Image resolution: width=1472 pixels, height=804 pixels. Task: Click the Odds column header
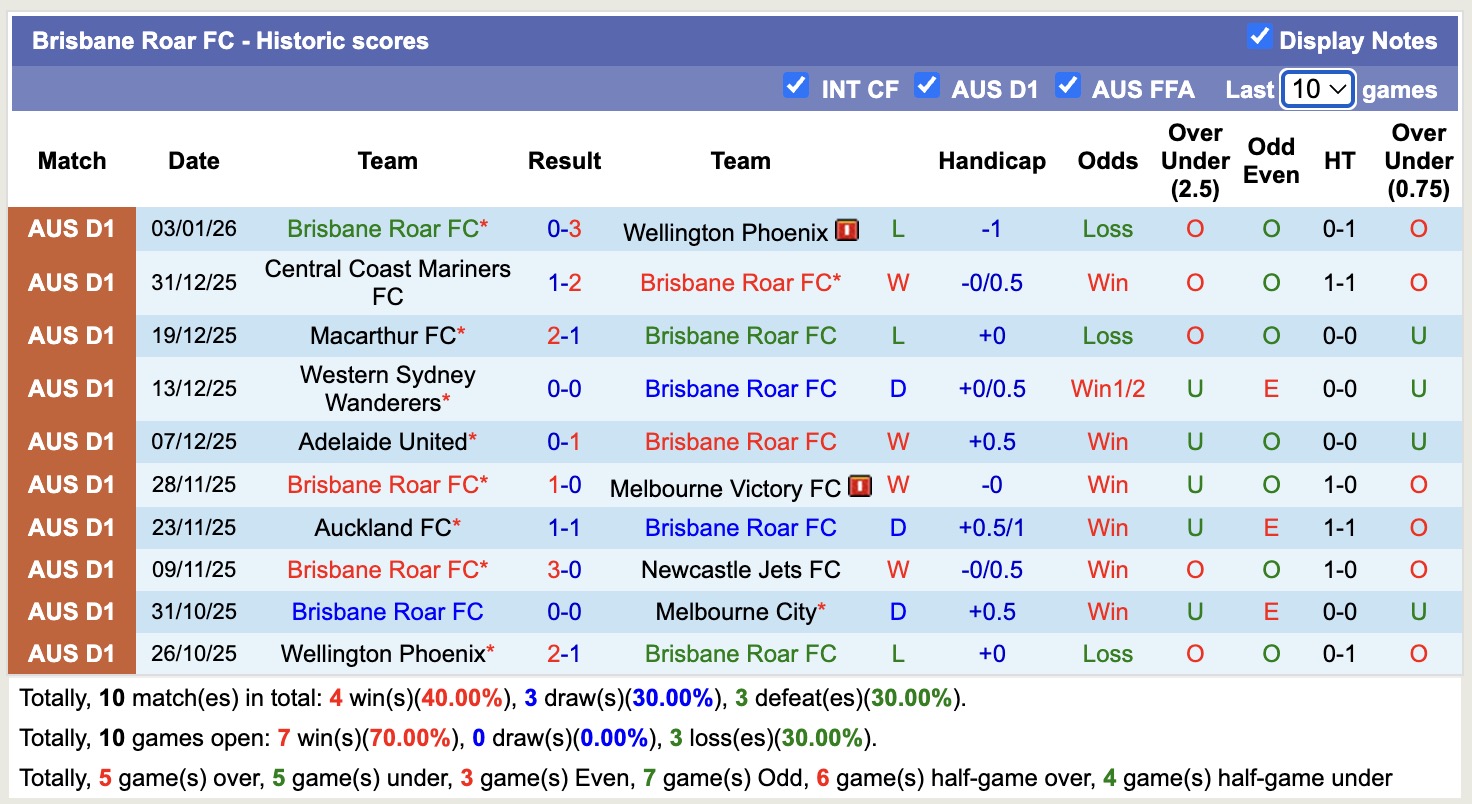click(1107, 160)
